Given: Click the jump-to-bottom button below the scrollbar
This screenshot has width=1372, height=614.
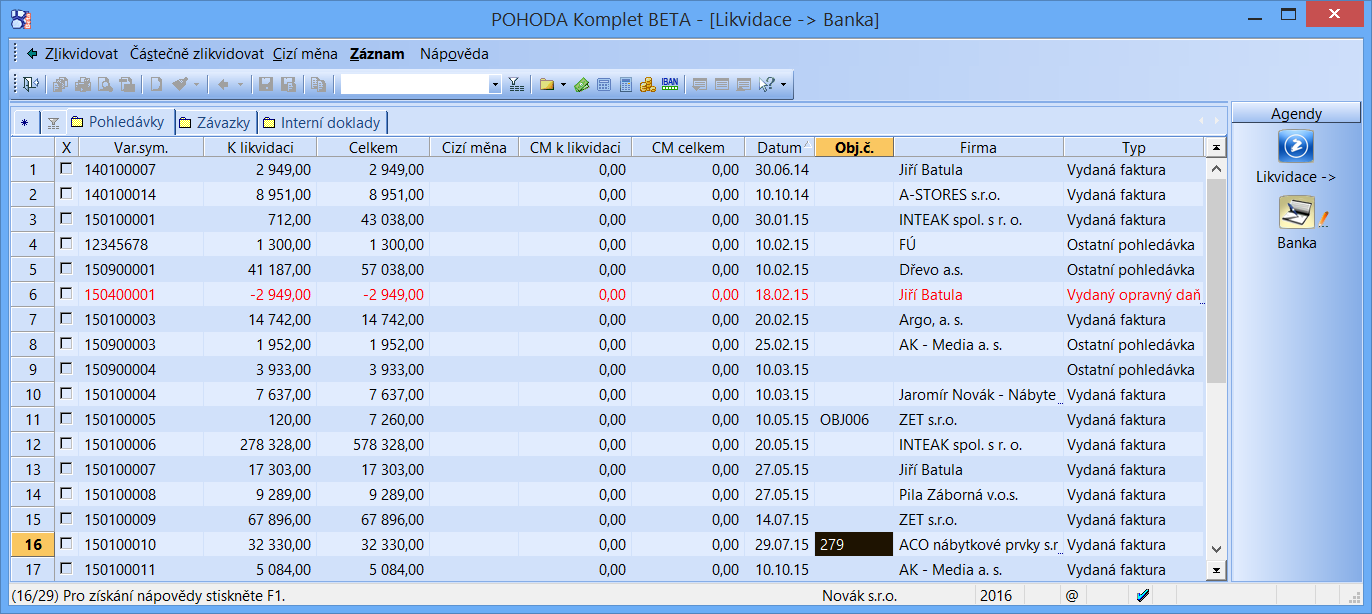Looking at the screenshot, I should pyautogui.click(x=1216, y=570).
